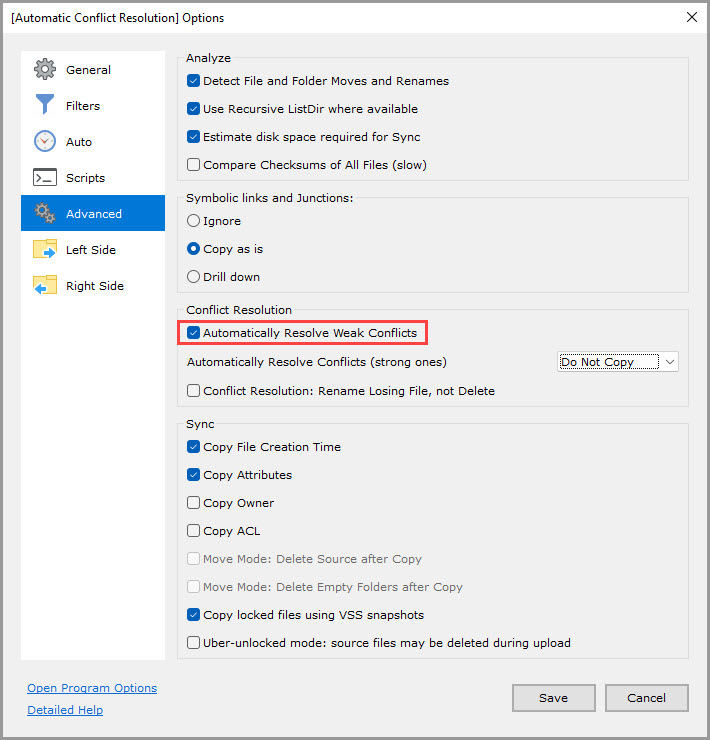The image size is (710, 740).
Task: Click the Scripts terminal icon
Action: tap(44, 177)
